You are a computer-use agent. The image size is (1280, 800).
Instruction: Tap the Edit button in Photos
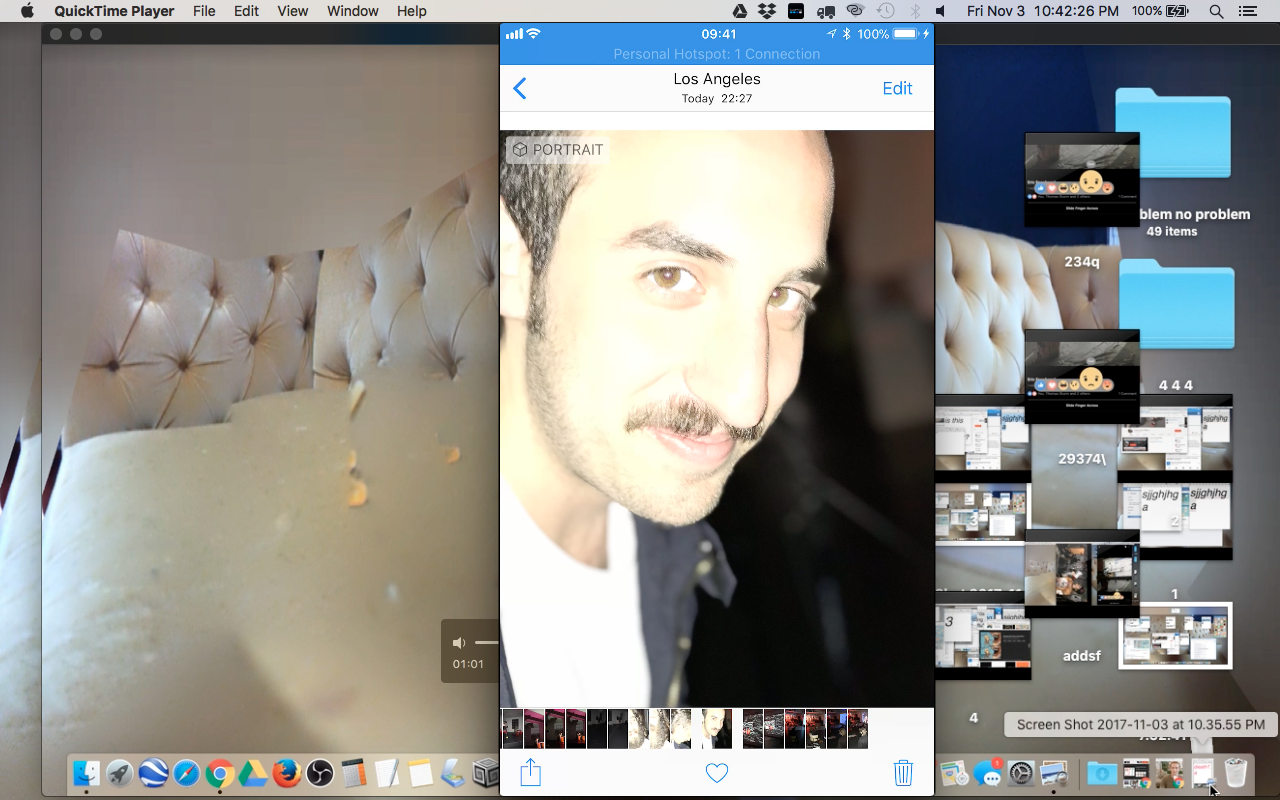(897, 88)
